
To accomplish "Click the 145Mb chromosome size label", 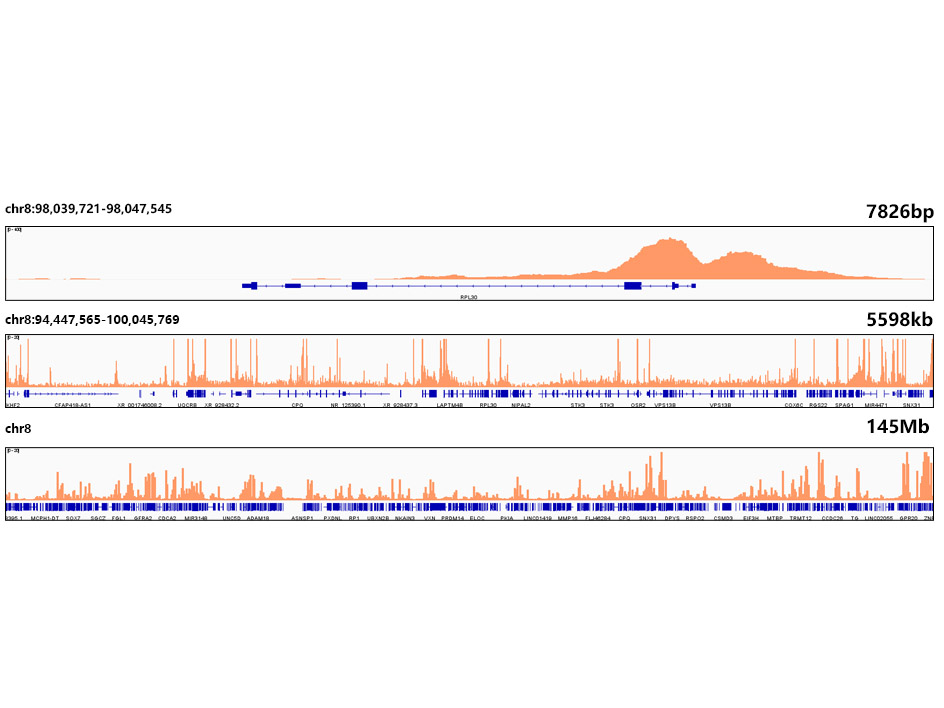I will [x=901, y=428].
